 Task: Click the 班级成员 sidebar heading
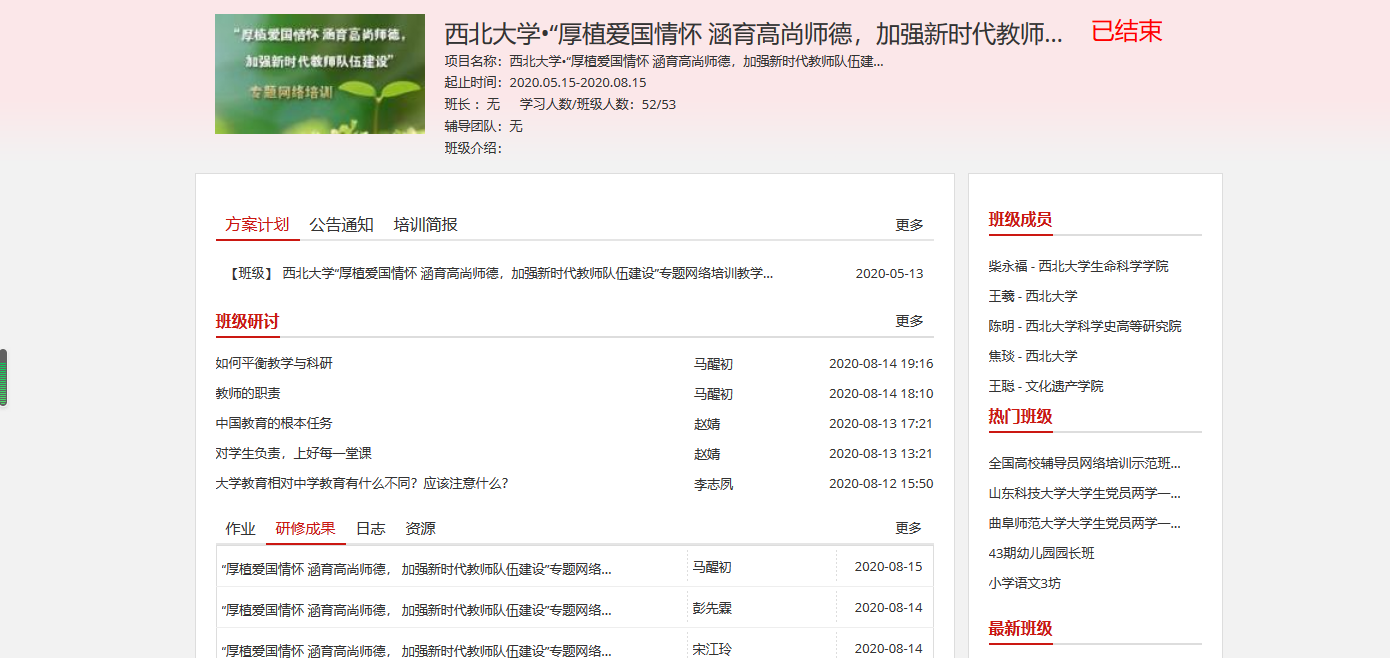(1020, 220)
